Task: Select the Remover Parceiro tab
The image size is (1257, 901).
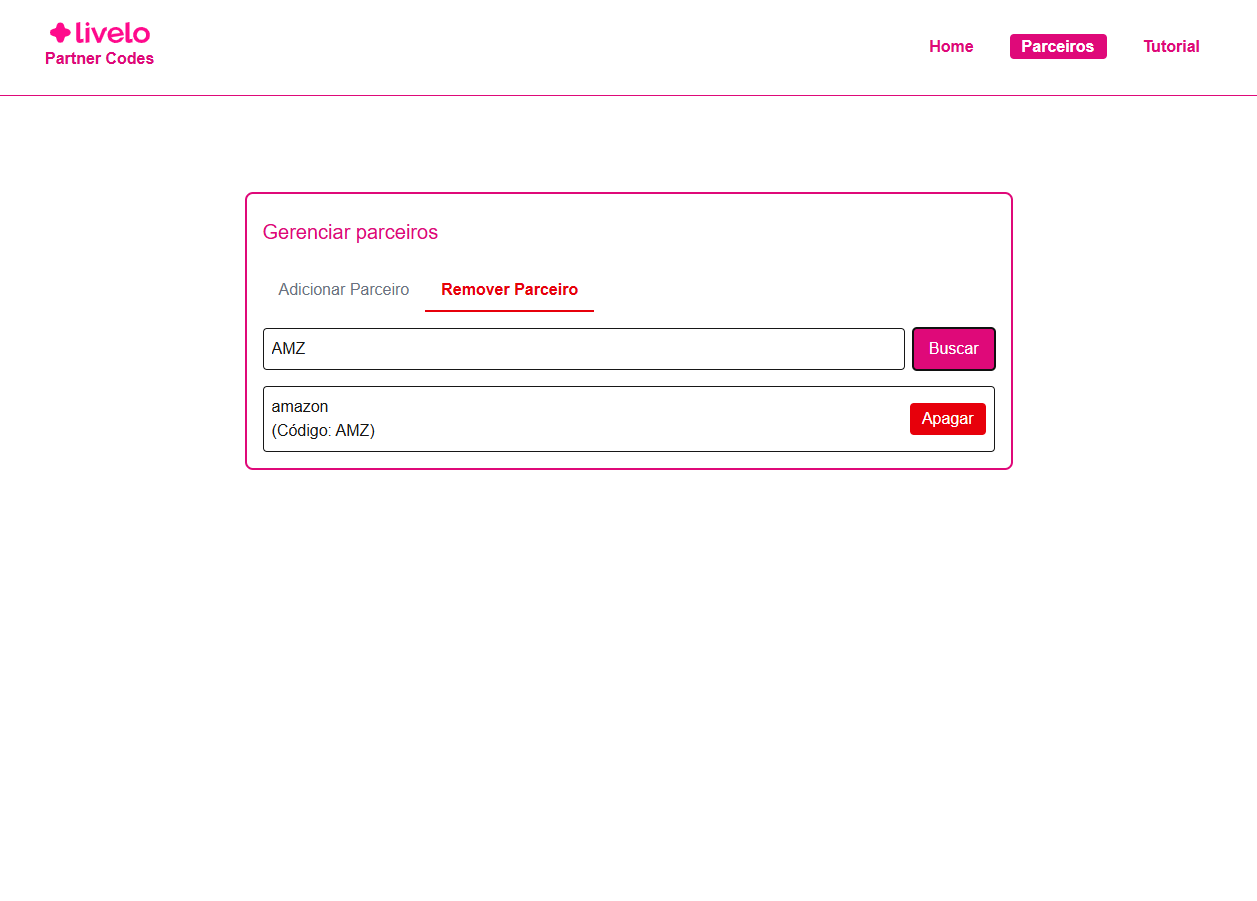Action: (509, 290)
